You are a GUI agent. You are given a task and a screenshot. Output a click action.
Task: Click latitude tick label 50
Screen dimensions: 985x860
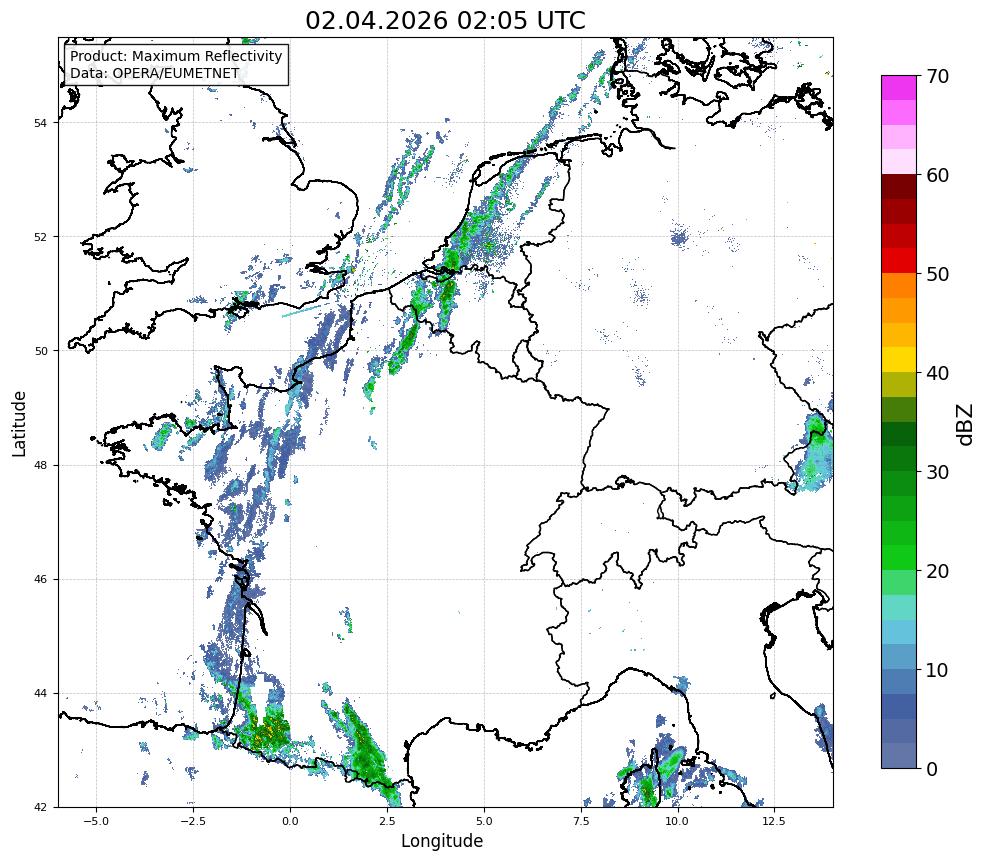coord(40,351)
